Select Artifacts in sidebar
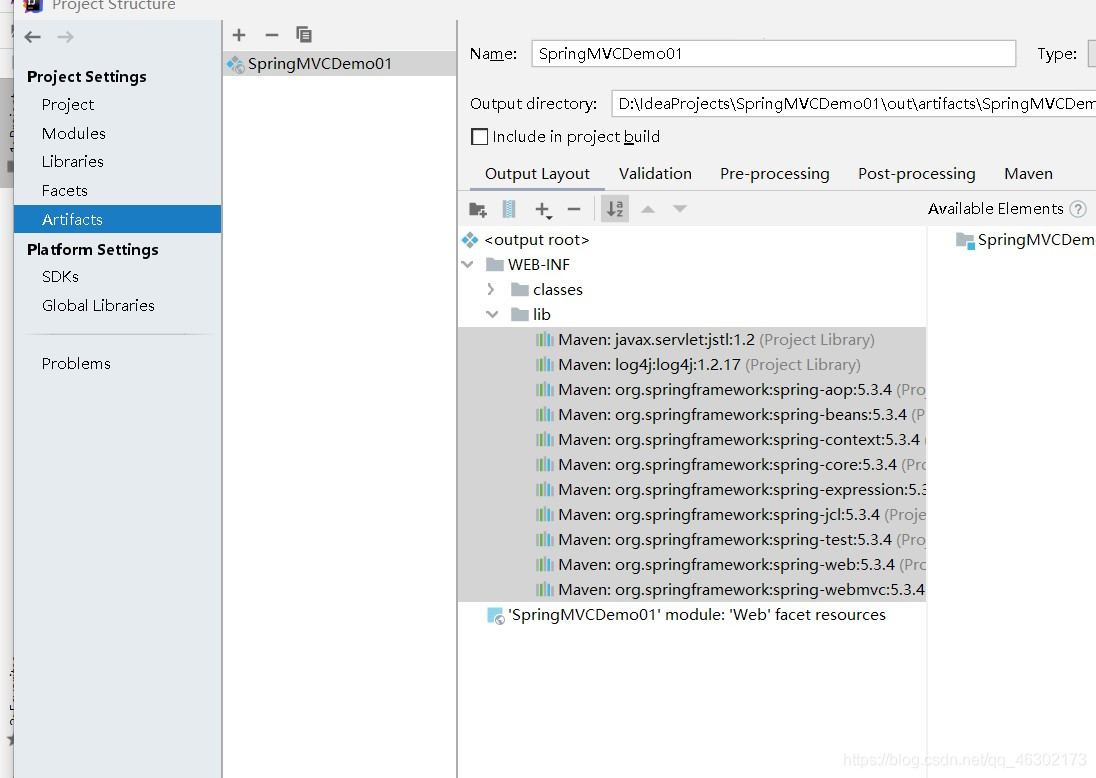The height and width of the screenshot is (778, 1096). [117, 219]
